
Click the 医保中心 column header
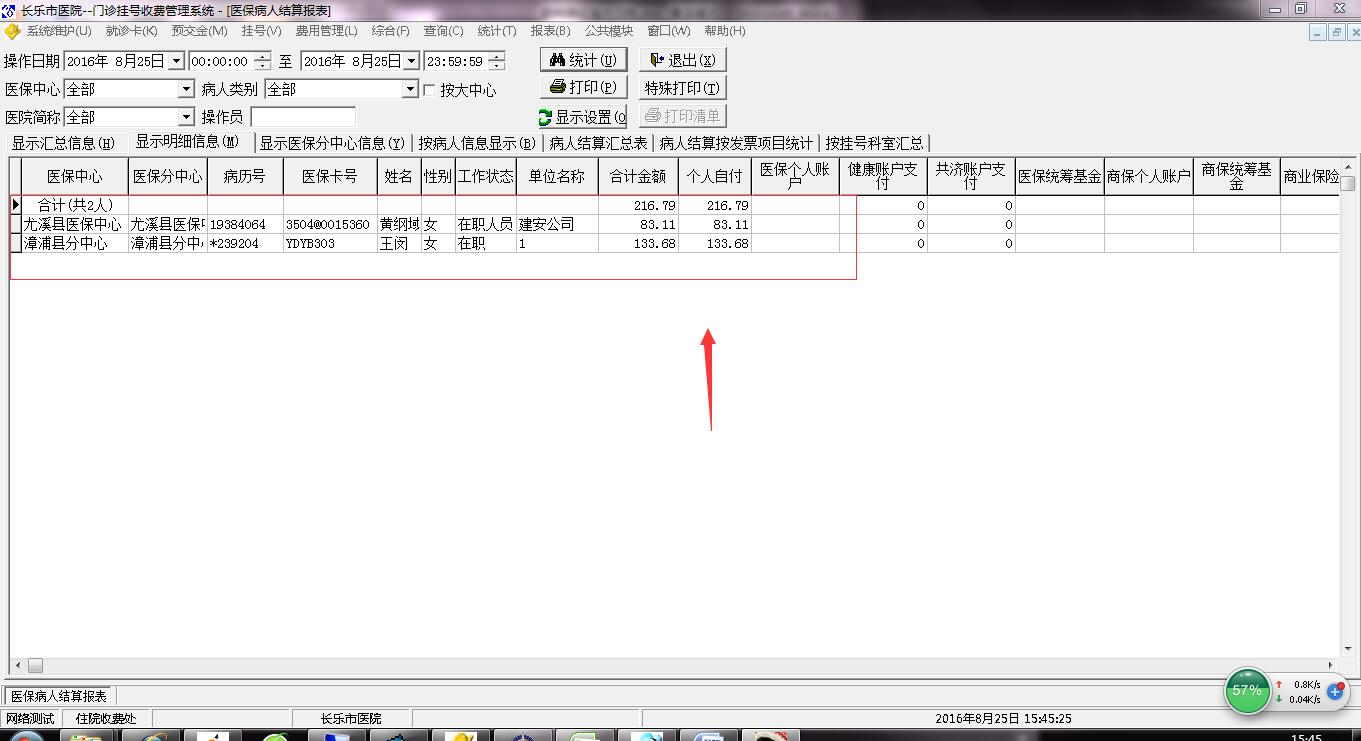pos(75,176)
